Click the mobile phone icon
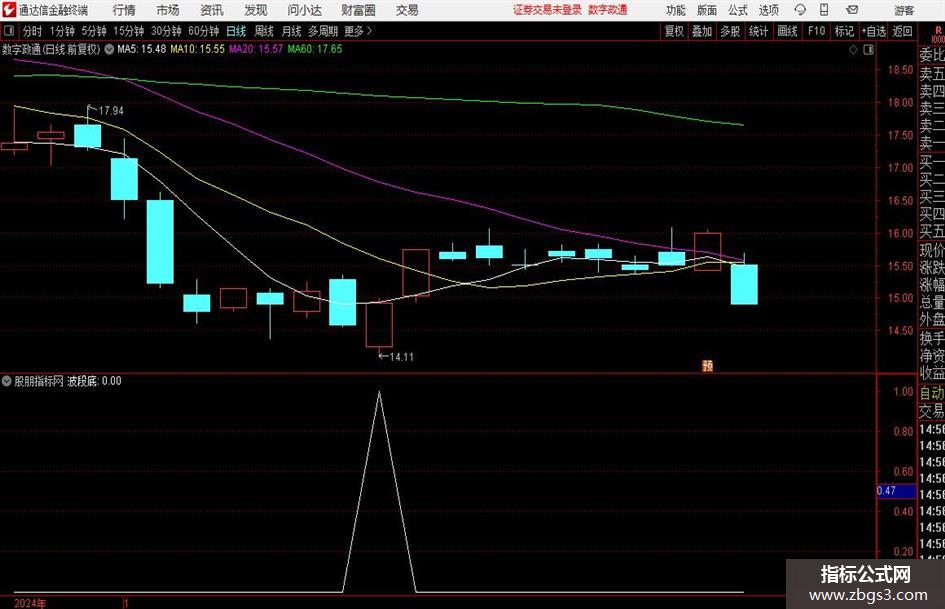The width and height of the screenshot is (945, 609). (x=824, y=10)
